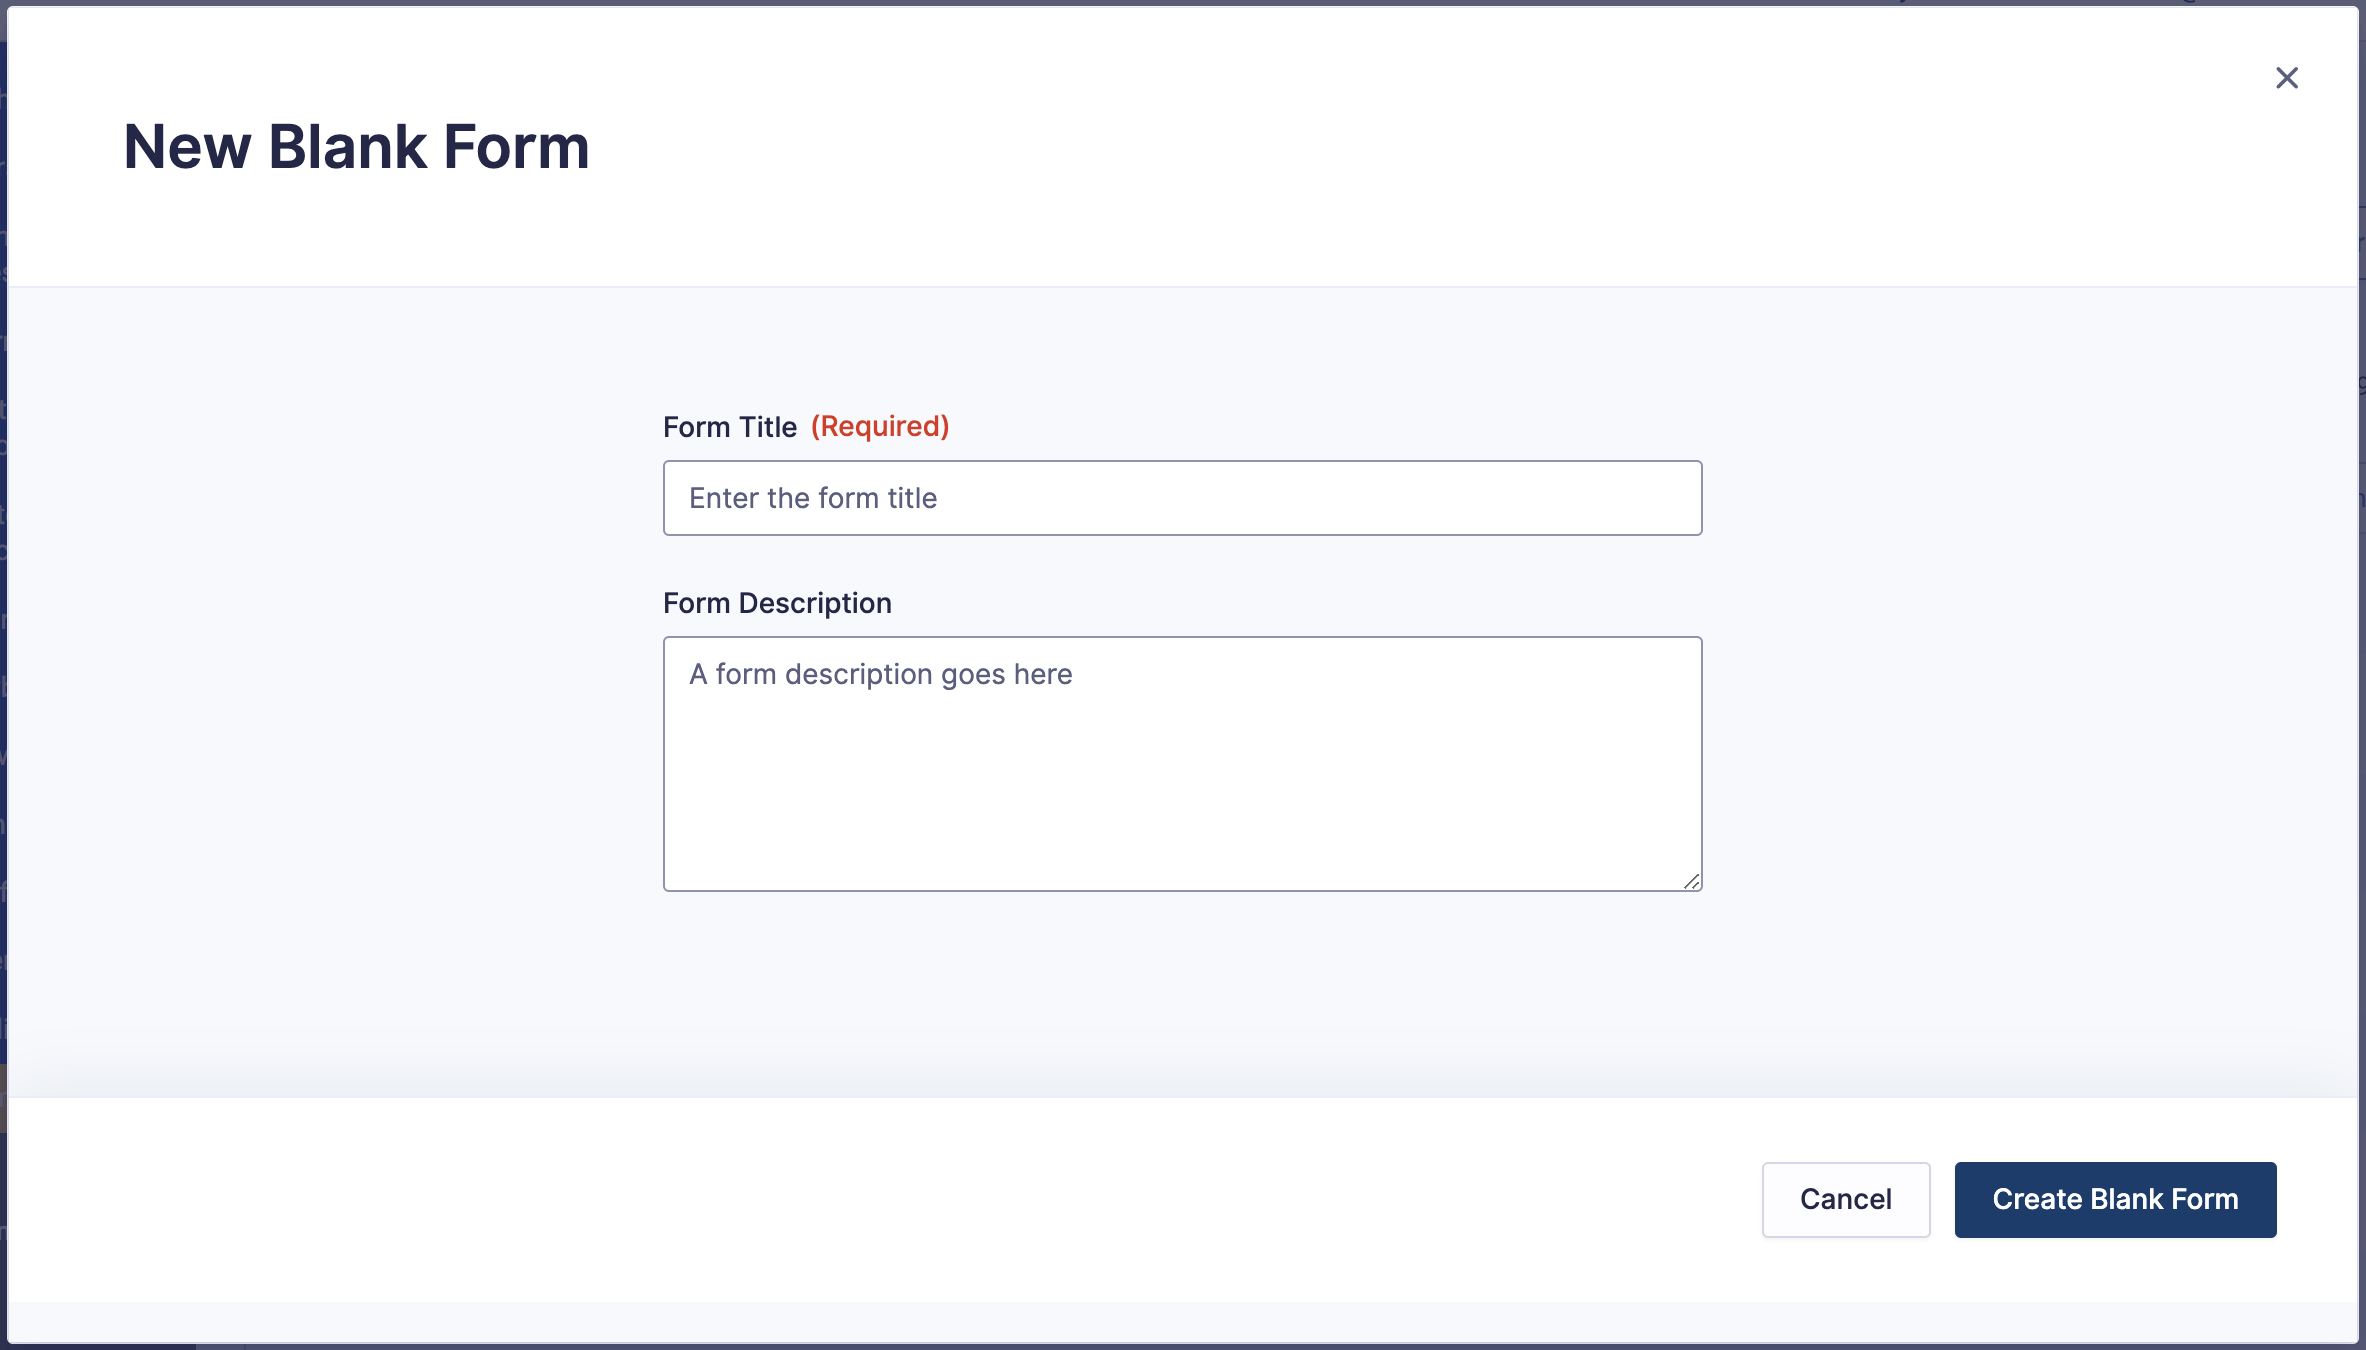2366x1350 pixels.
Task: Click the diagonal resize grip of textarea
Action: [x=1691, y=881]
